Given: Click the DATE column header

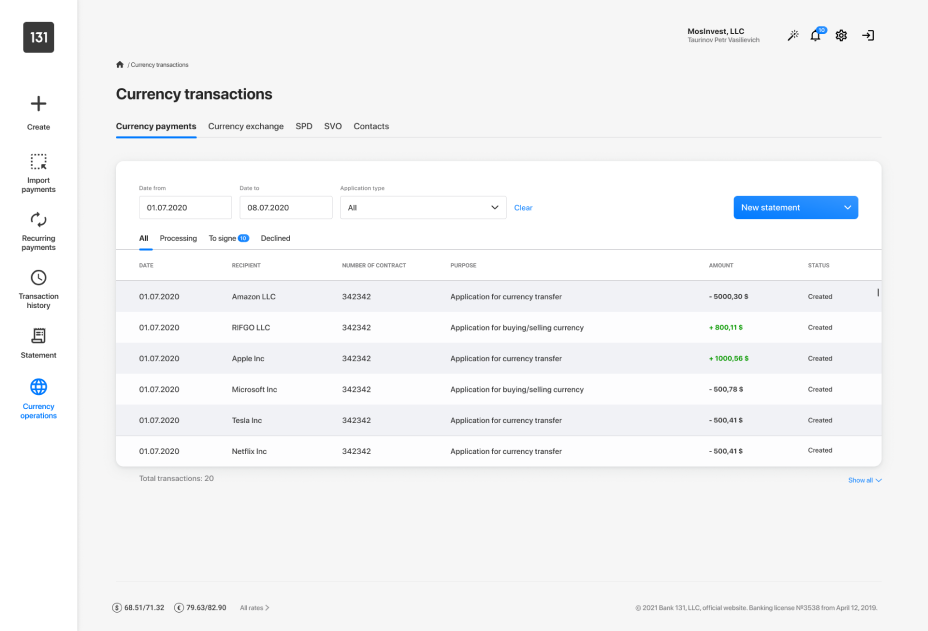Looking at the screenshot, I should point(146,265).
